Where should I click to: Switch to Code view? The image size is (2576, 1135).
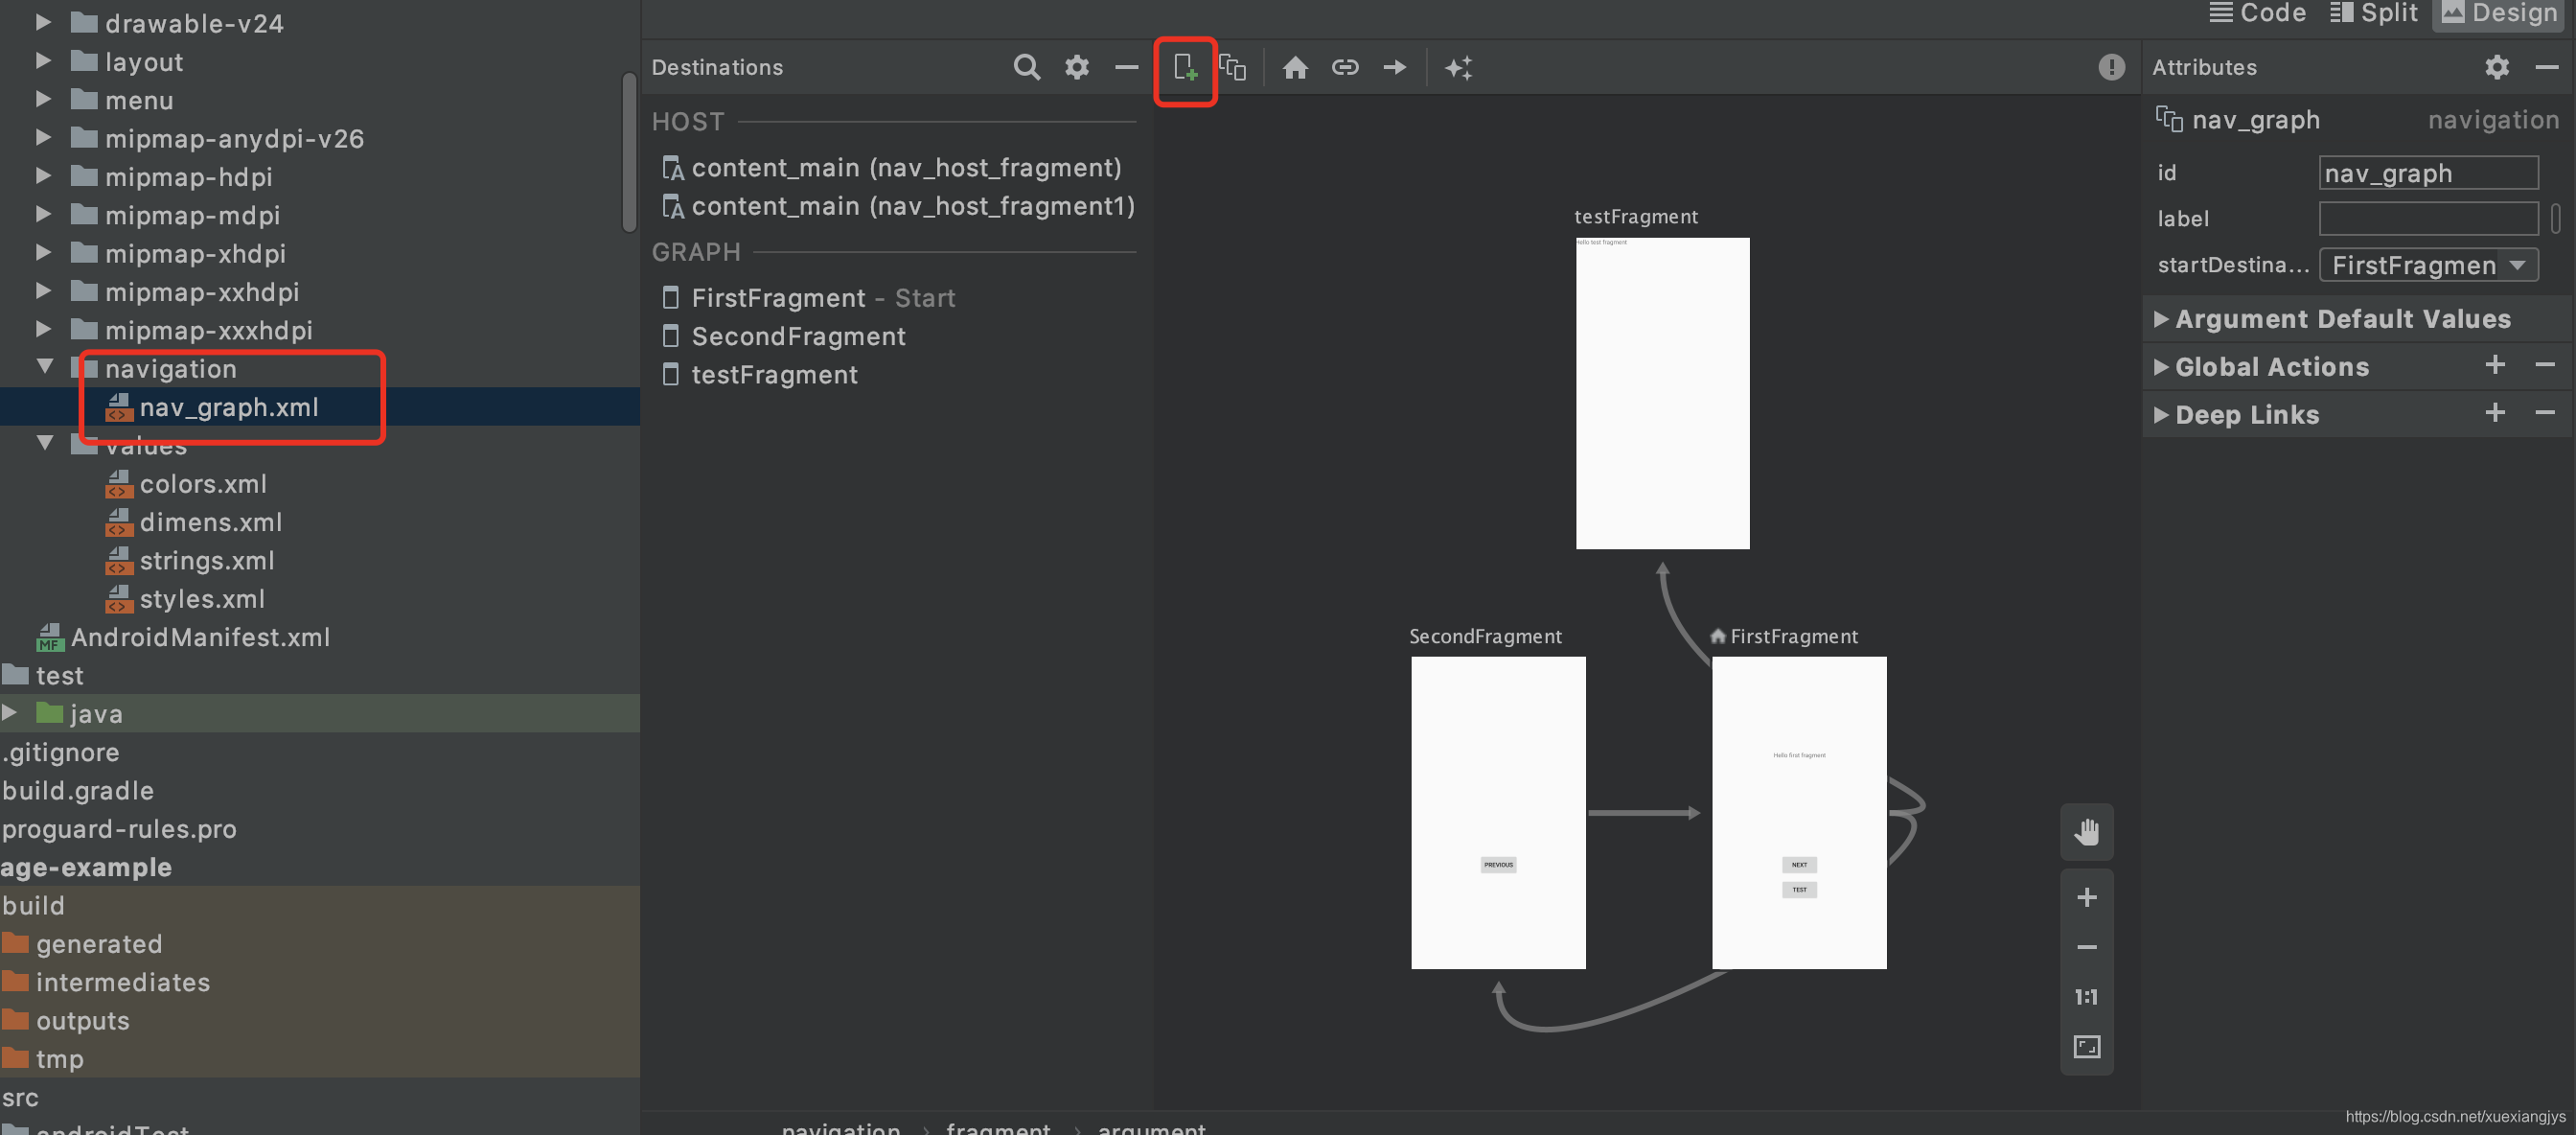click(x=2257, y=14)
